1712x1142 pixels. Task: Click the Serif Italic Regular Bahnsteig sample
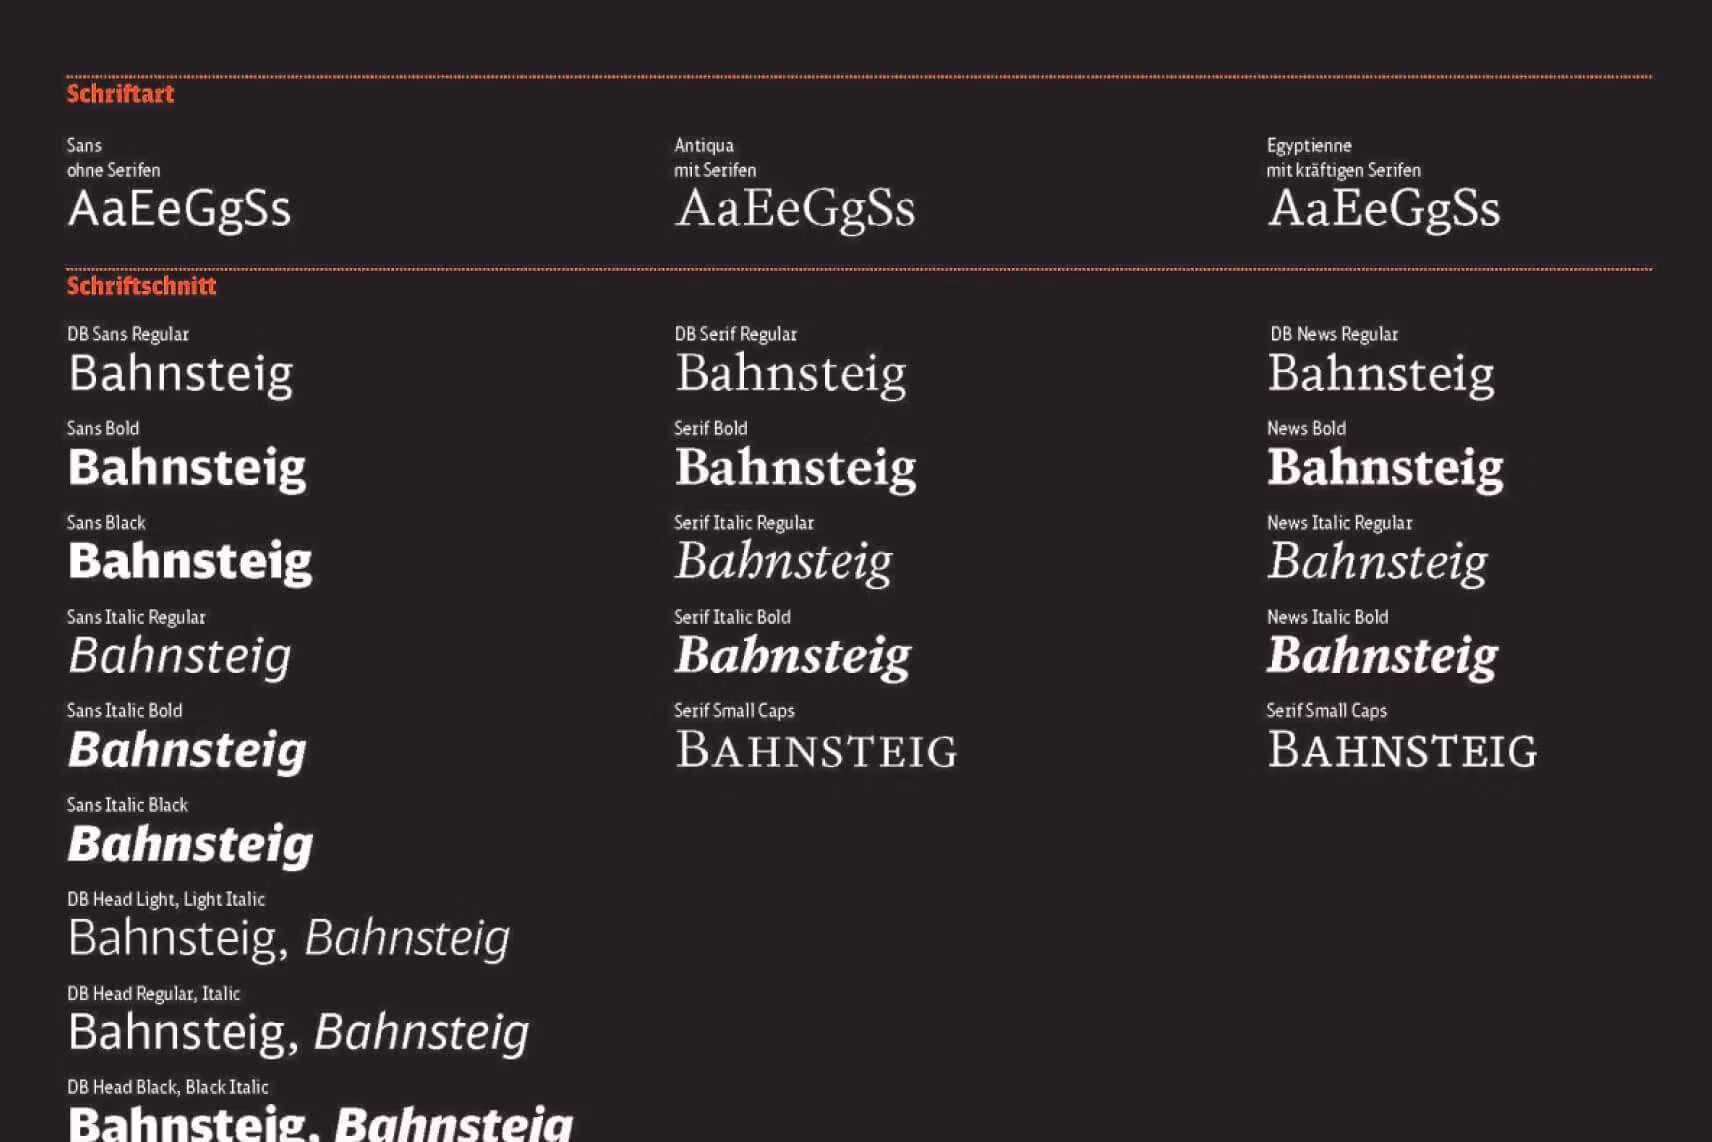pyautogui.click(x=784, y=563)
